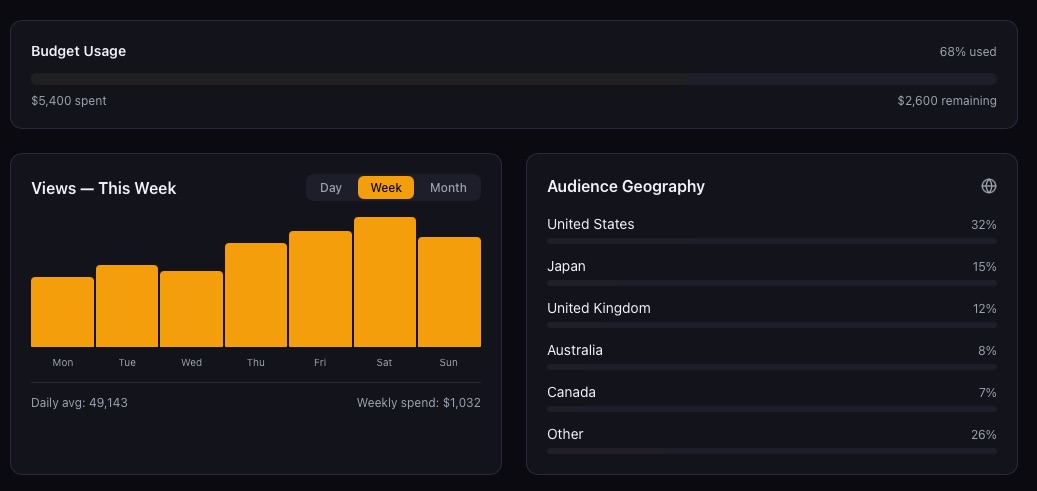Image resolution: width=1037 pixels, height=491 pixels.
Task: Click the globe icon in Audience Geography
Action: (x=989, y=186)
